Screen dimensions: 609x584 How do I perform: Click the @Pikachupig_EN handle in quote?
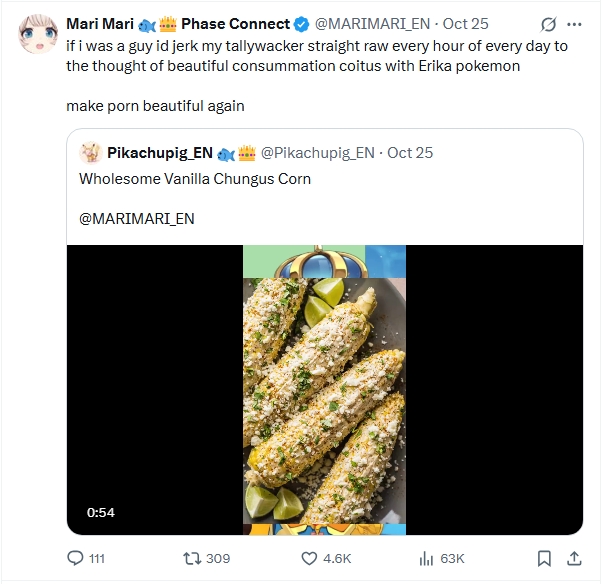tap(317, 152)
